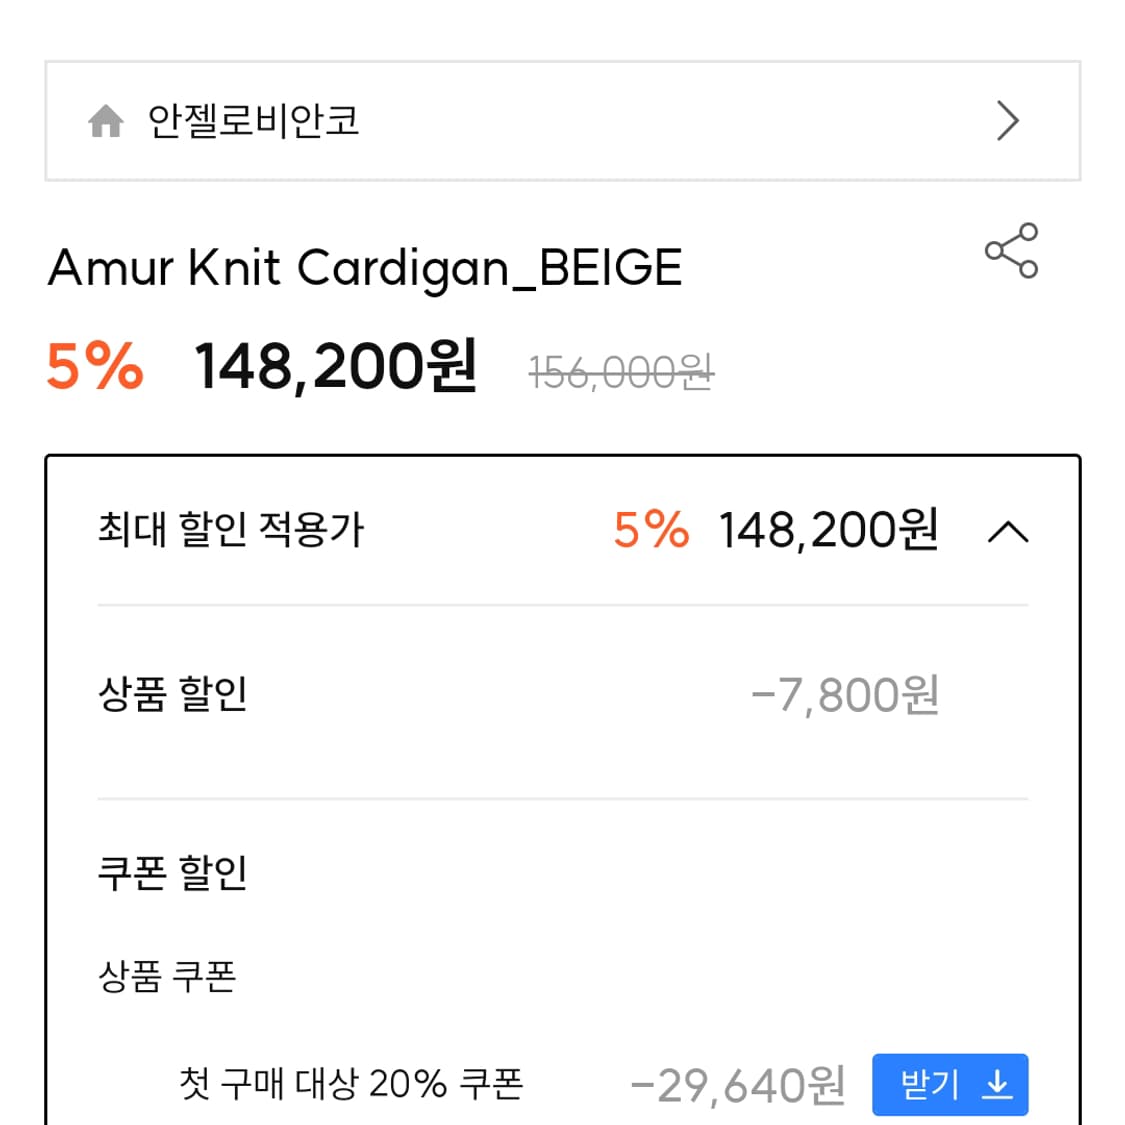Click the product title Amur Knit Cardigan_BEIGE

tap(366, 266)
